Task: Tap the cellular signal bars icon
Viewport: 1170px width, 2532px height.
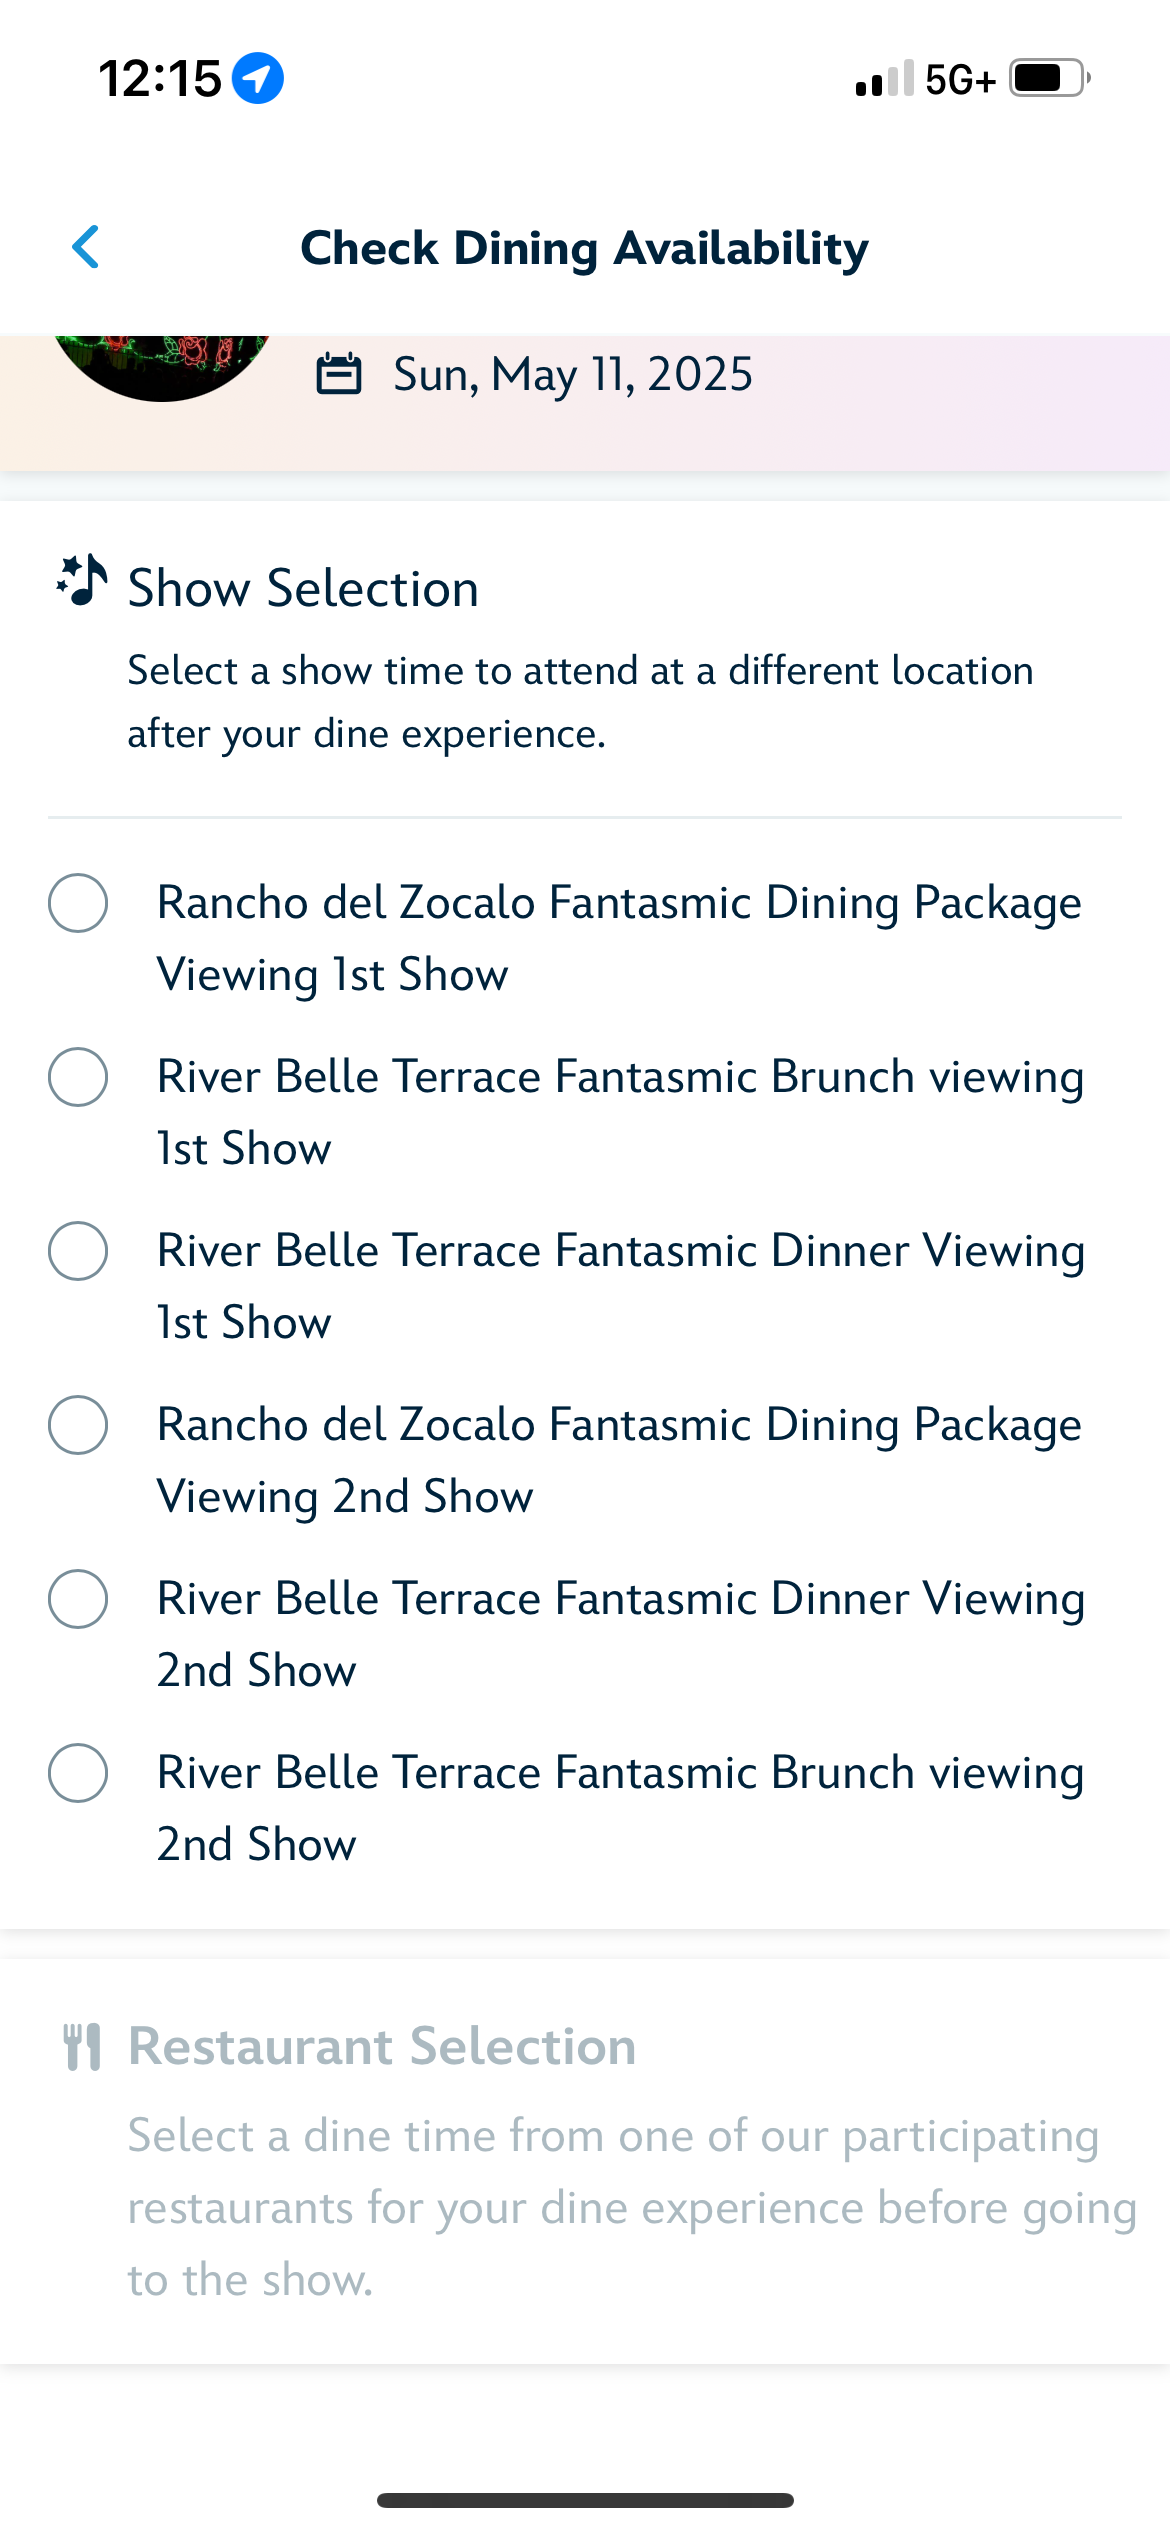Action: point(884,79)
